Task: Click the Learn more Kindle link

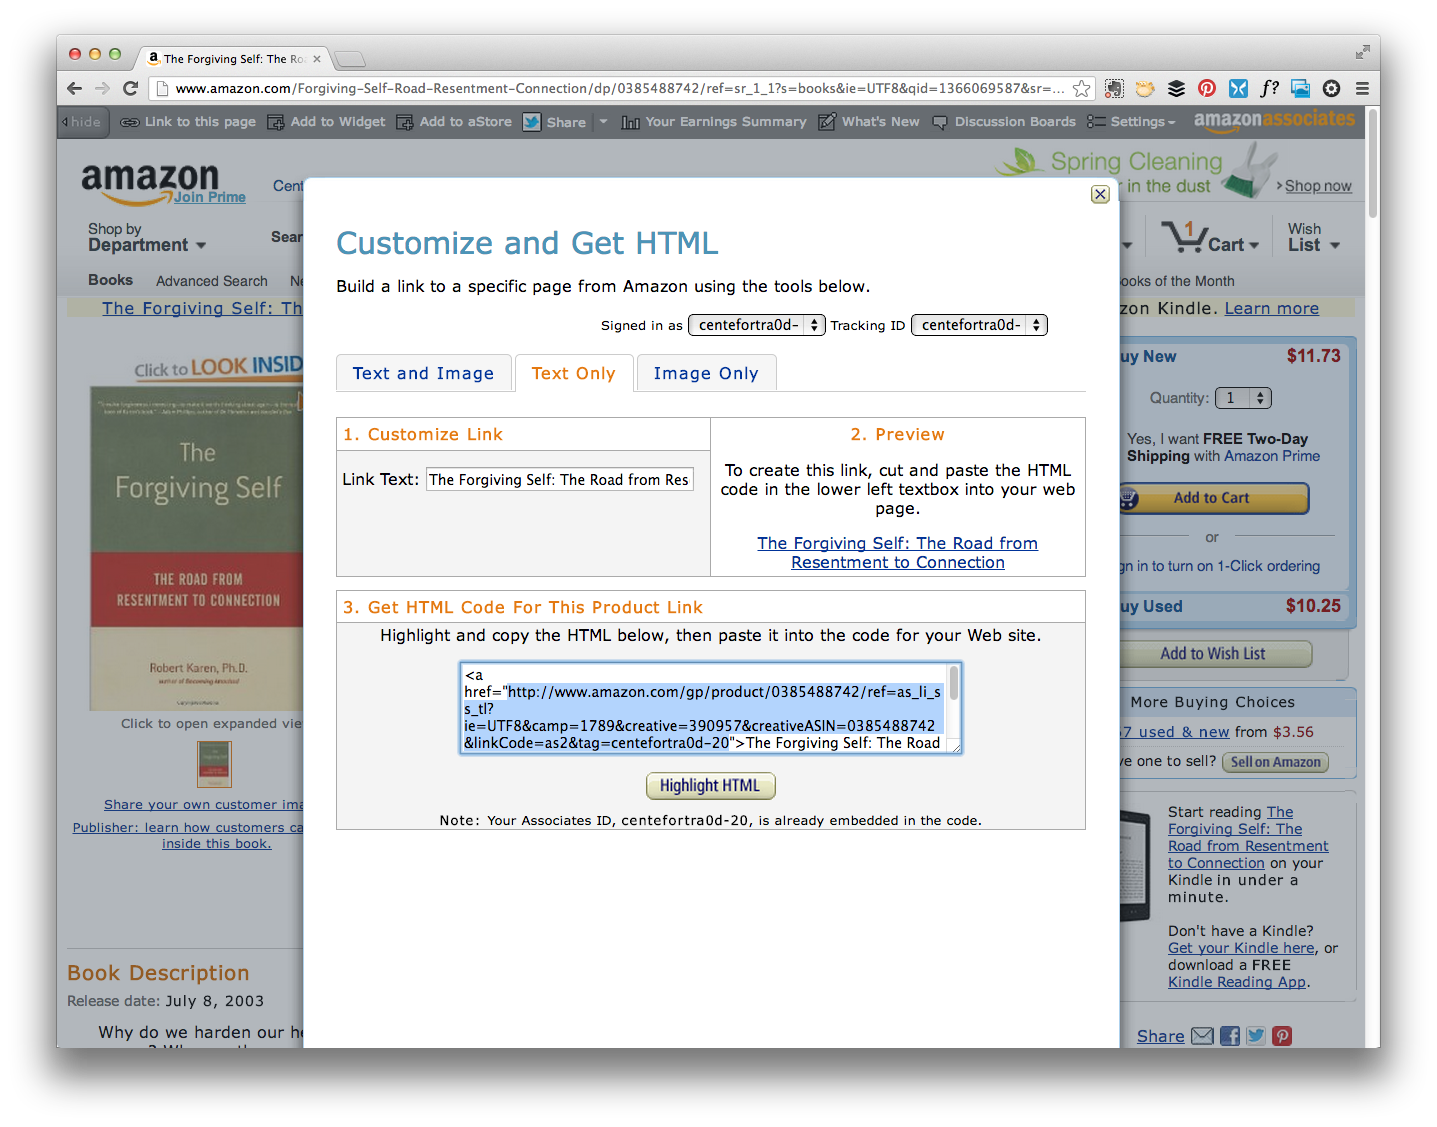Action: pos(1272,308)
